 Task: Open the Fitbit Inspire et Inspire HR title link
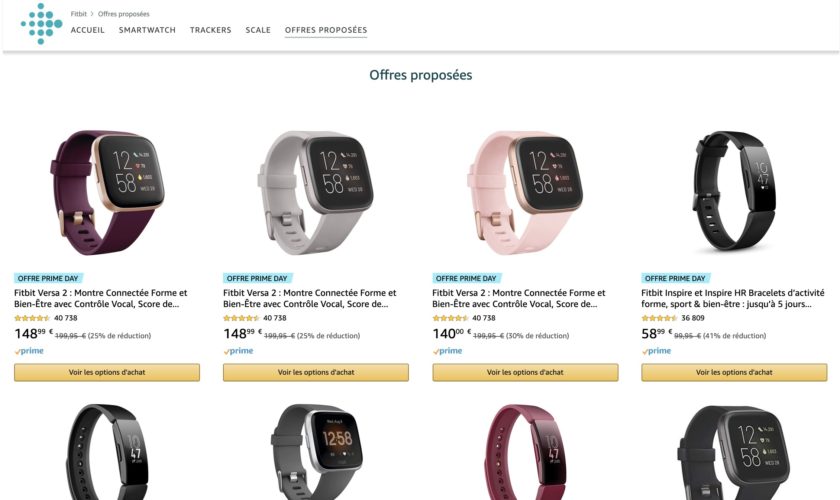[x=733, y=298]
